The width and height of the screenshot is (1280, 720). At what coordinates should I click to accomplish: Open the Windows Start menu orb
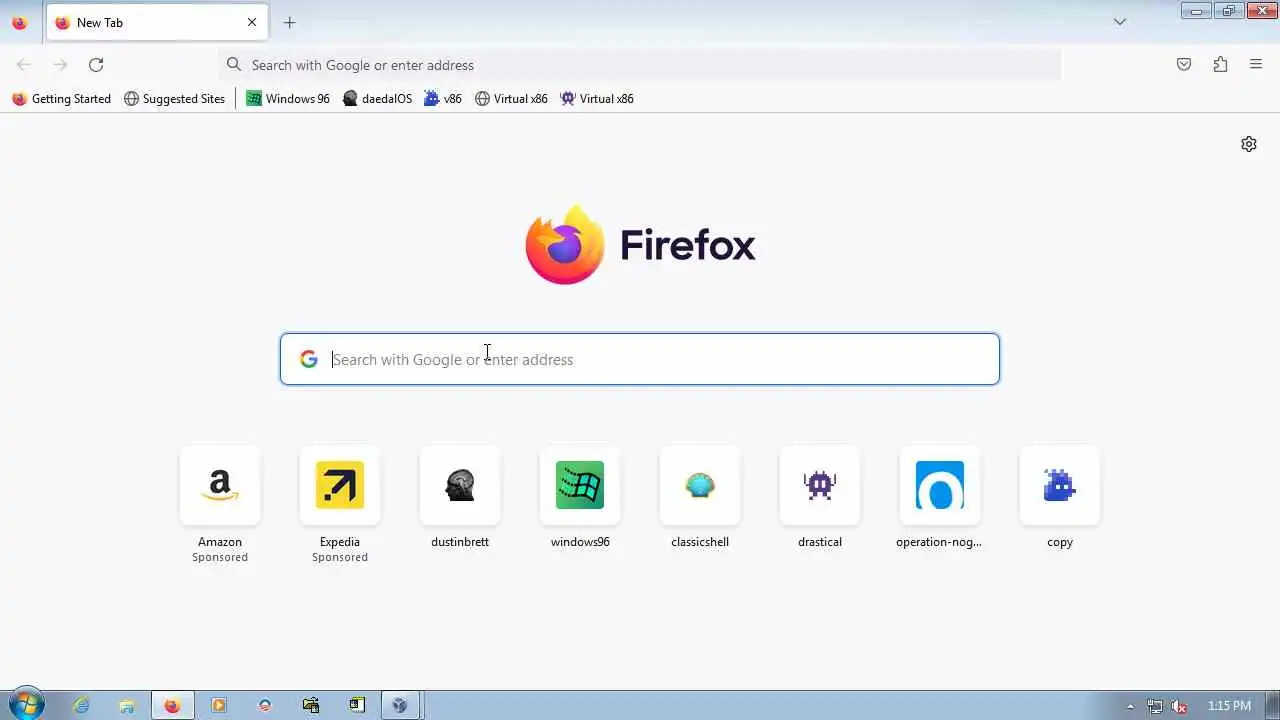[x=26, y=705]
